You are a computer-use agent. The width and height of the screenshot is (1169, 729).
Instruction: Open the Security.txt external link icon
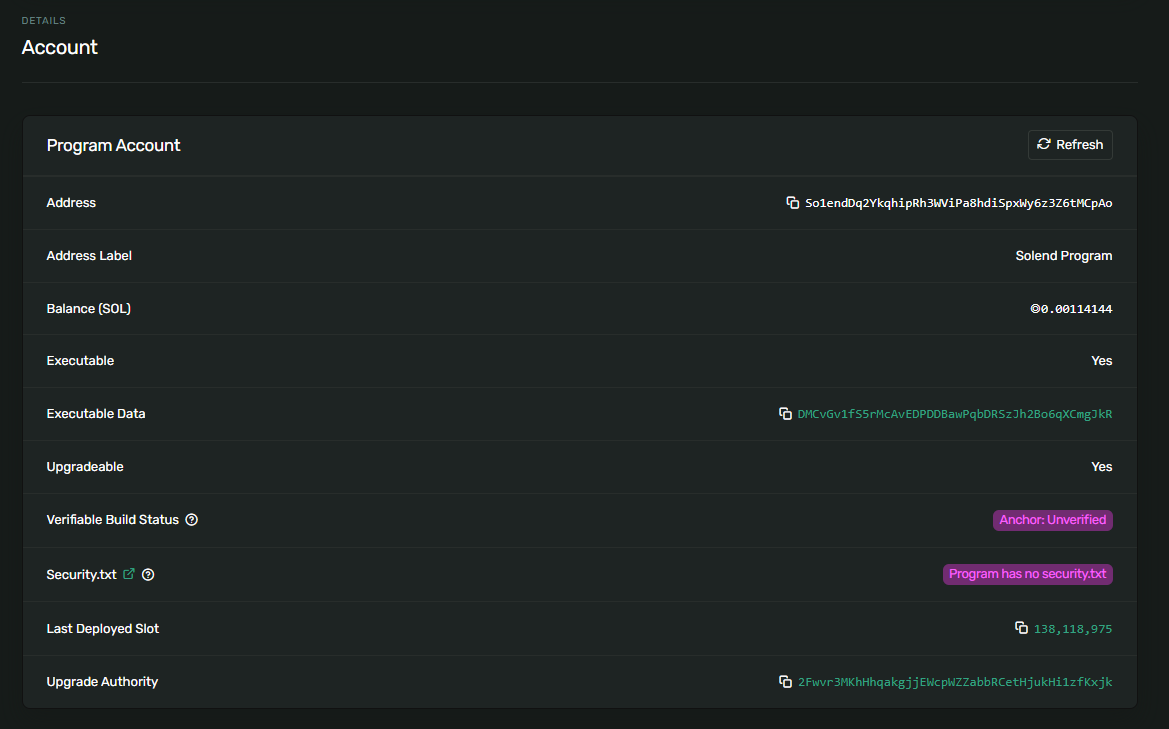tap(129, 575)
